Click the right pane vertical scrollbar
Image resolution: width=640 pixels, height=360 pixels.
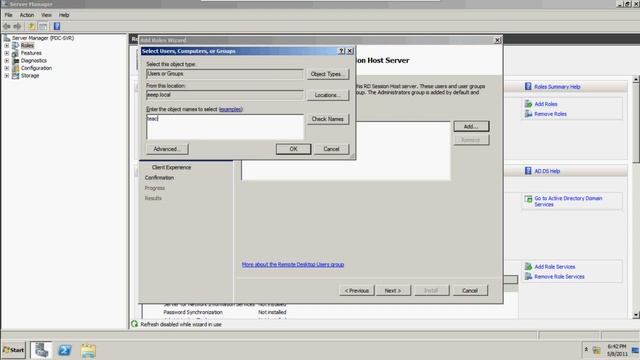636,197
